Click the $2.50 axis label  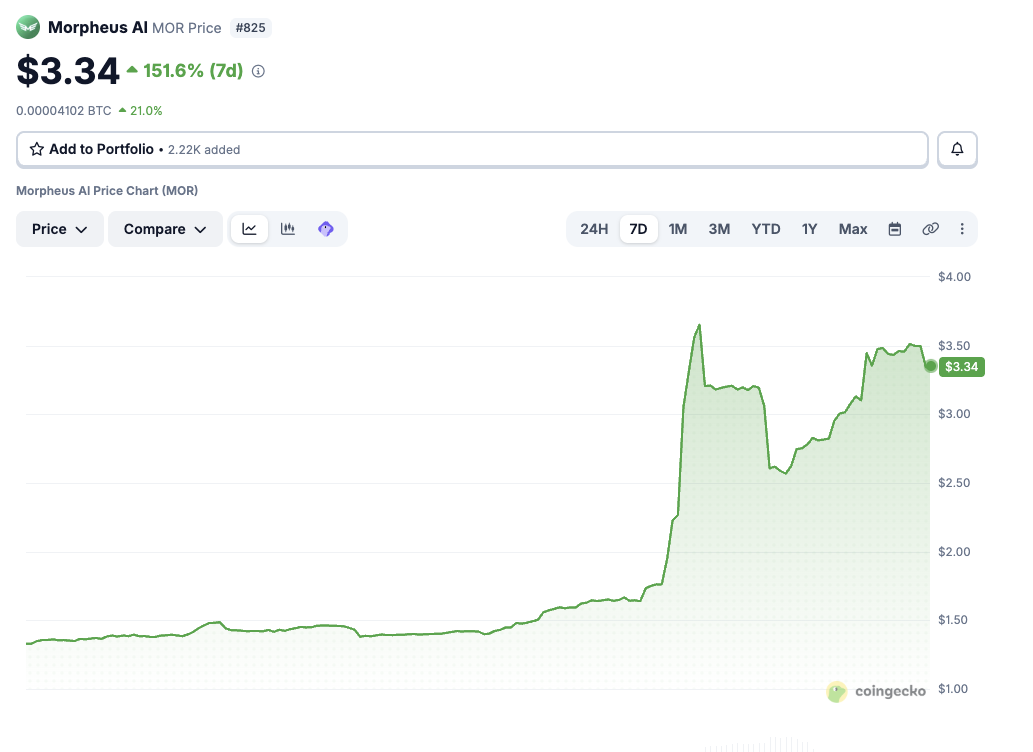pyautogui.click(x=954, y=483)
